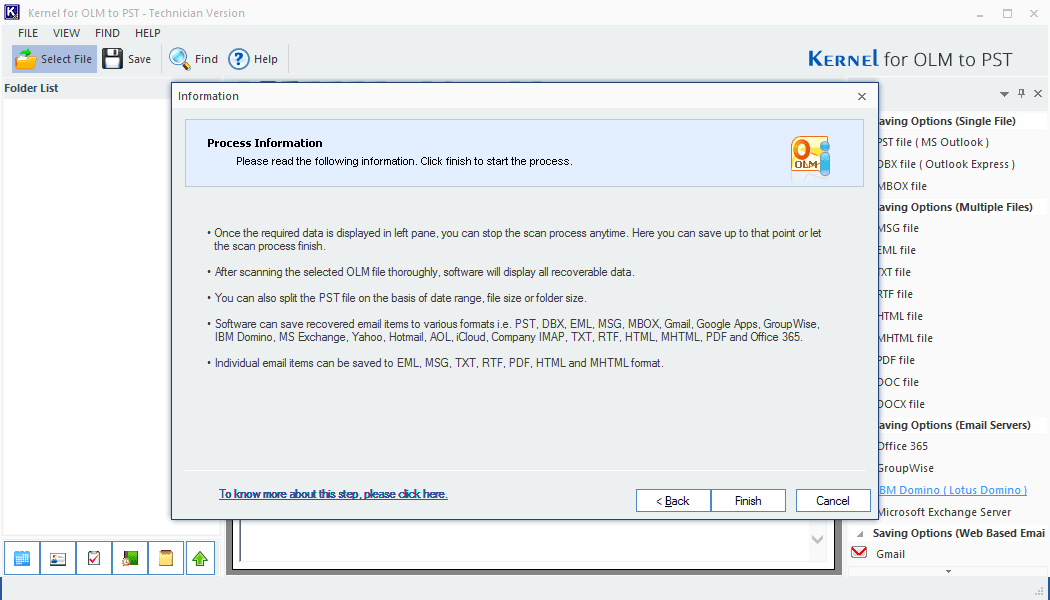Image resolution: width=1050 pixels, height=600 pixels.
Task: Close the Information dialog with X
Action: (862, 96)
